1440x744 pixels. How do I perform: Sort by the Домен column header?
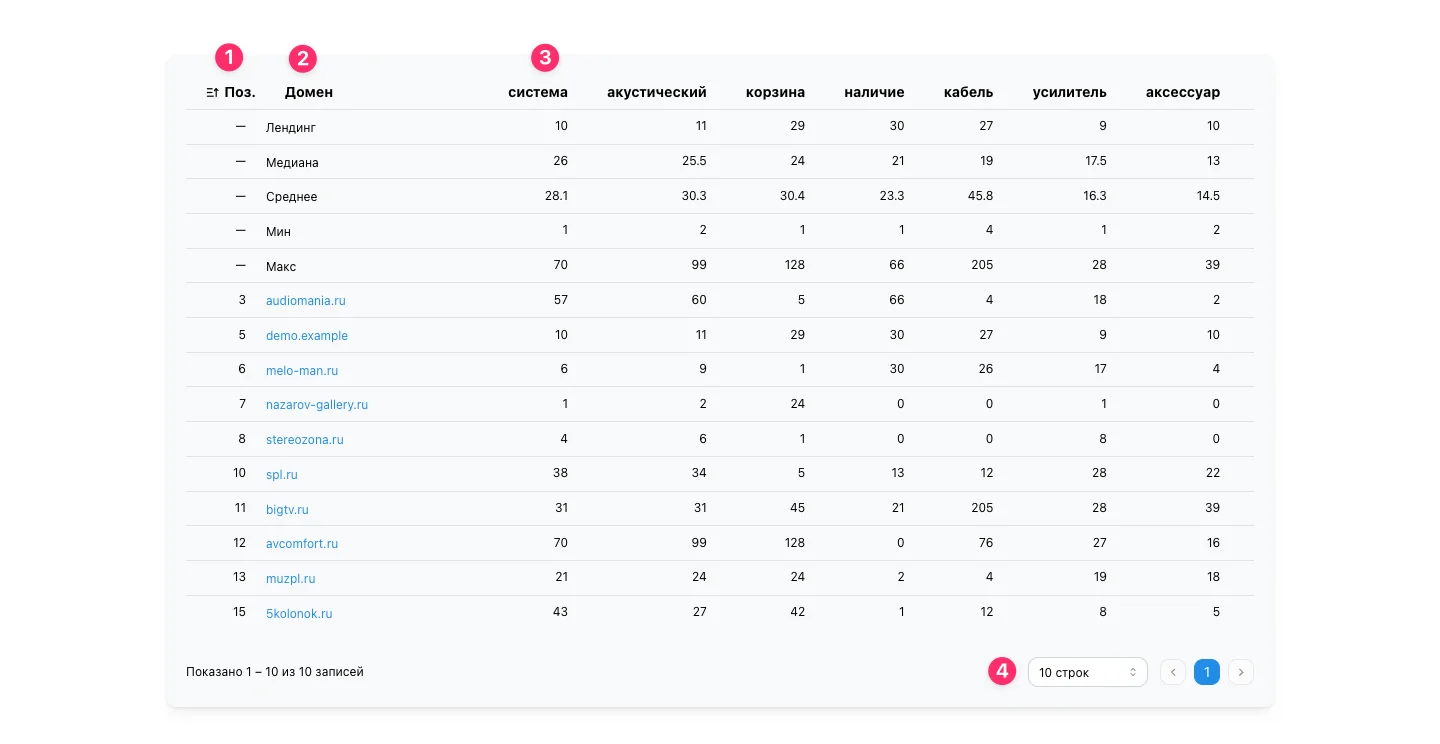coord(309,92)
